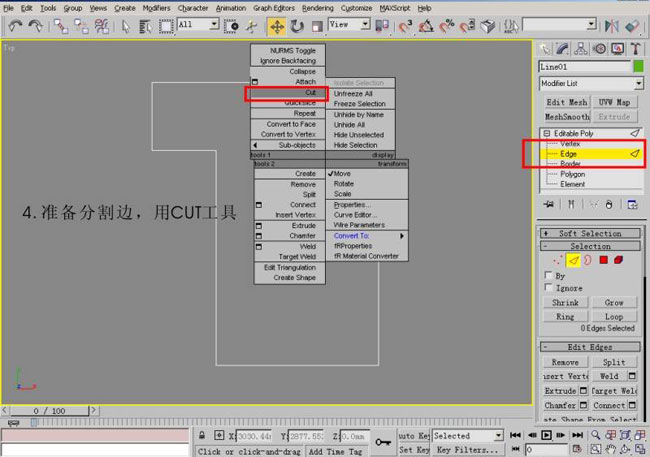Image resolution: width=650 pixels, height=457 pixels.
Task: Activate Select and Move tool
Action: click(276, 27)
